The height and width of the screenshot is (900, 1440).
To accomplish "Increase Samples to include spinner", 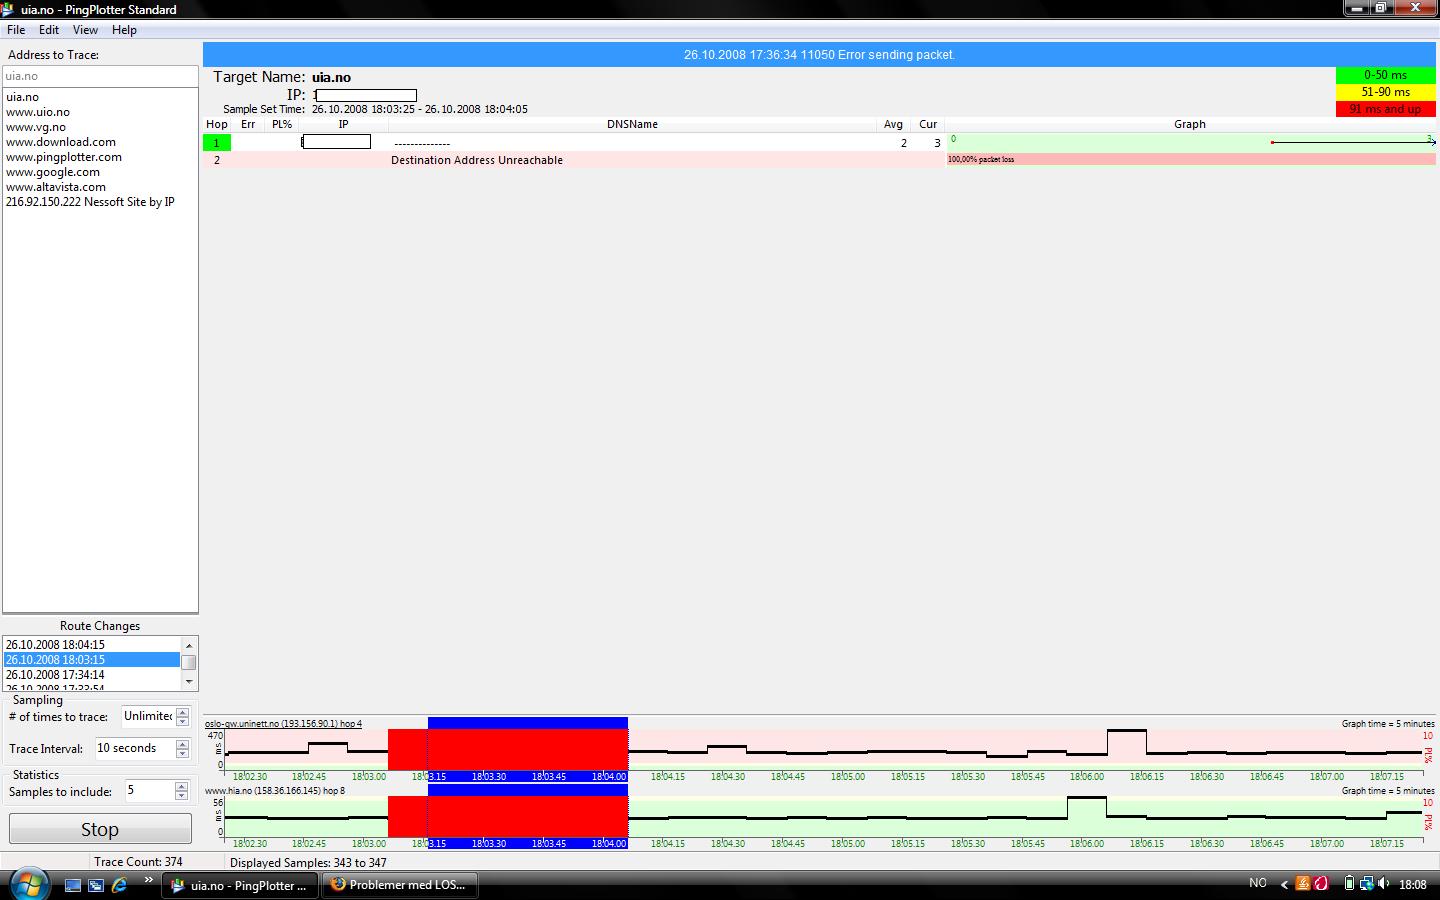I will pyautogui.click(x=181, y=786).
